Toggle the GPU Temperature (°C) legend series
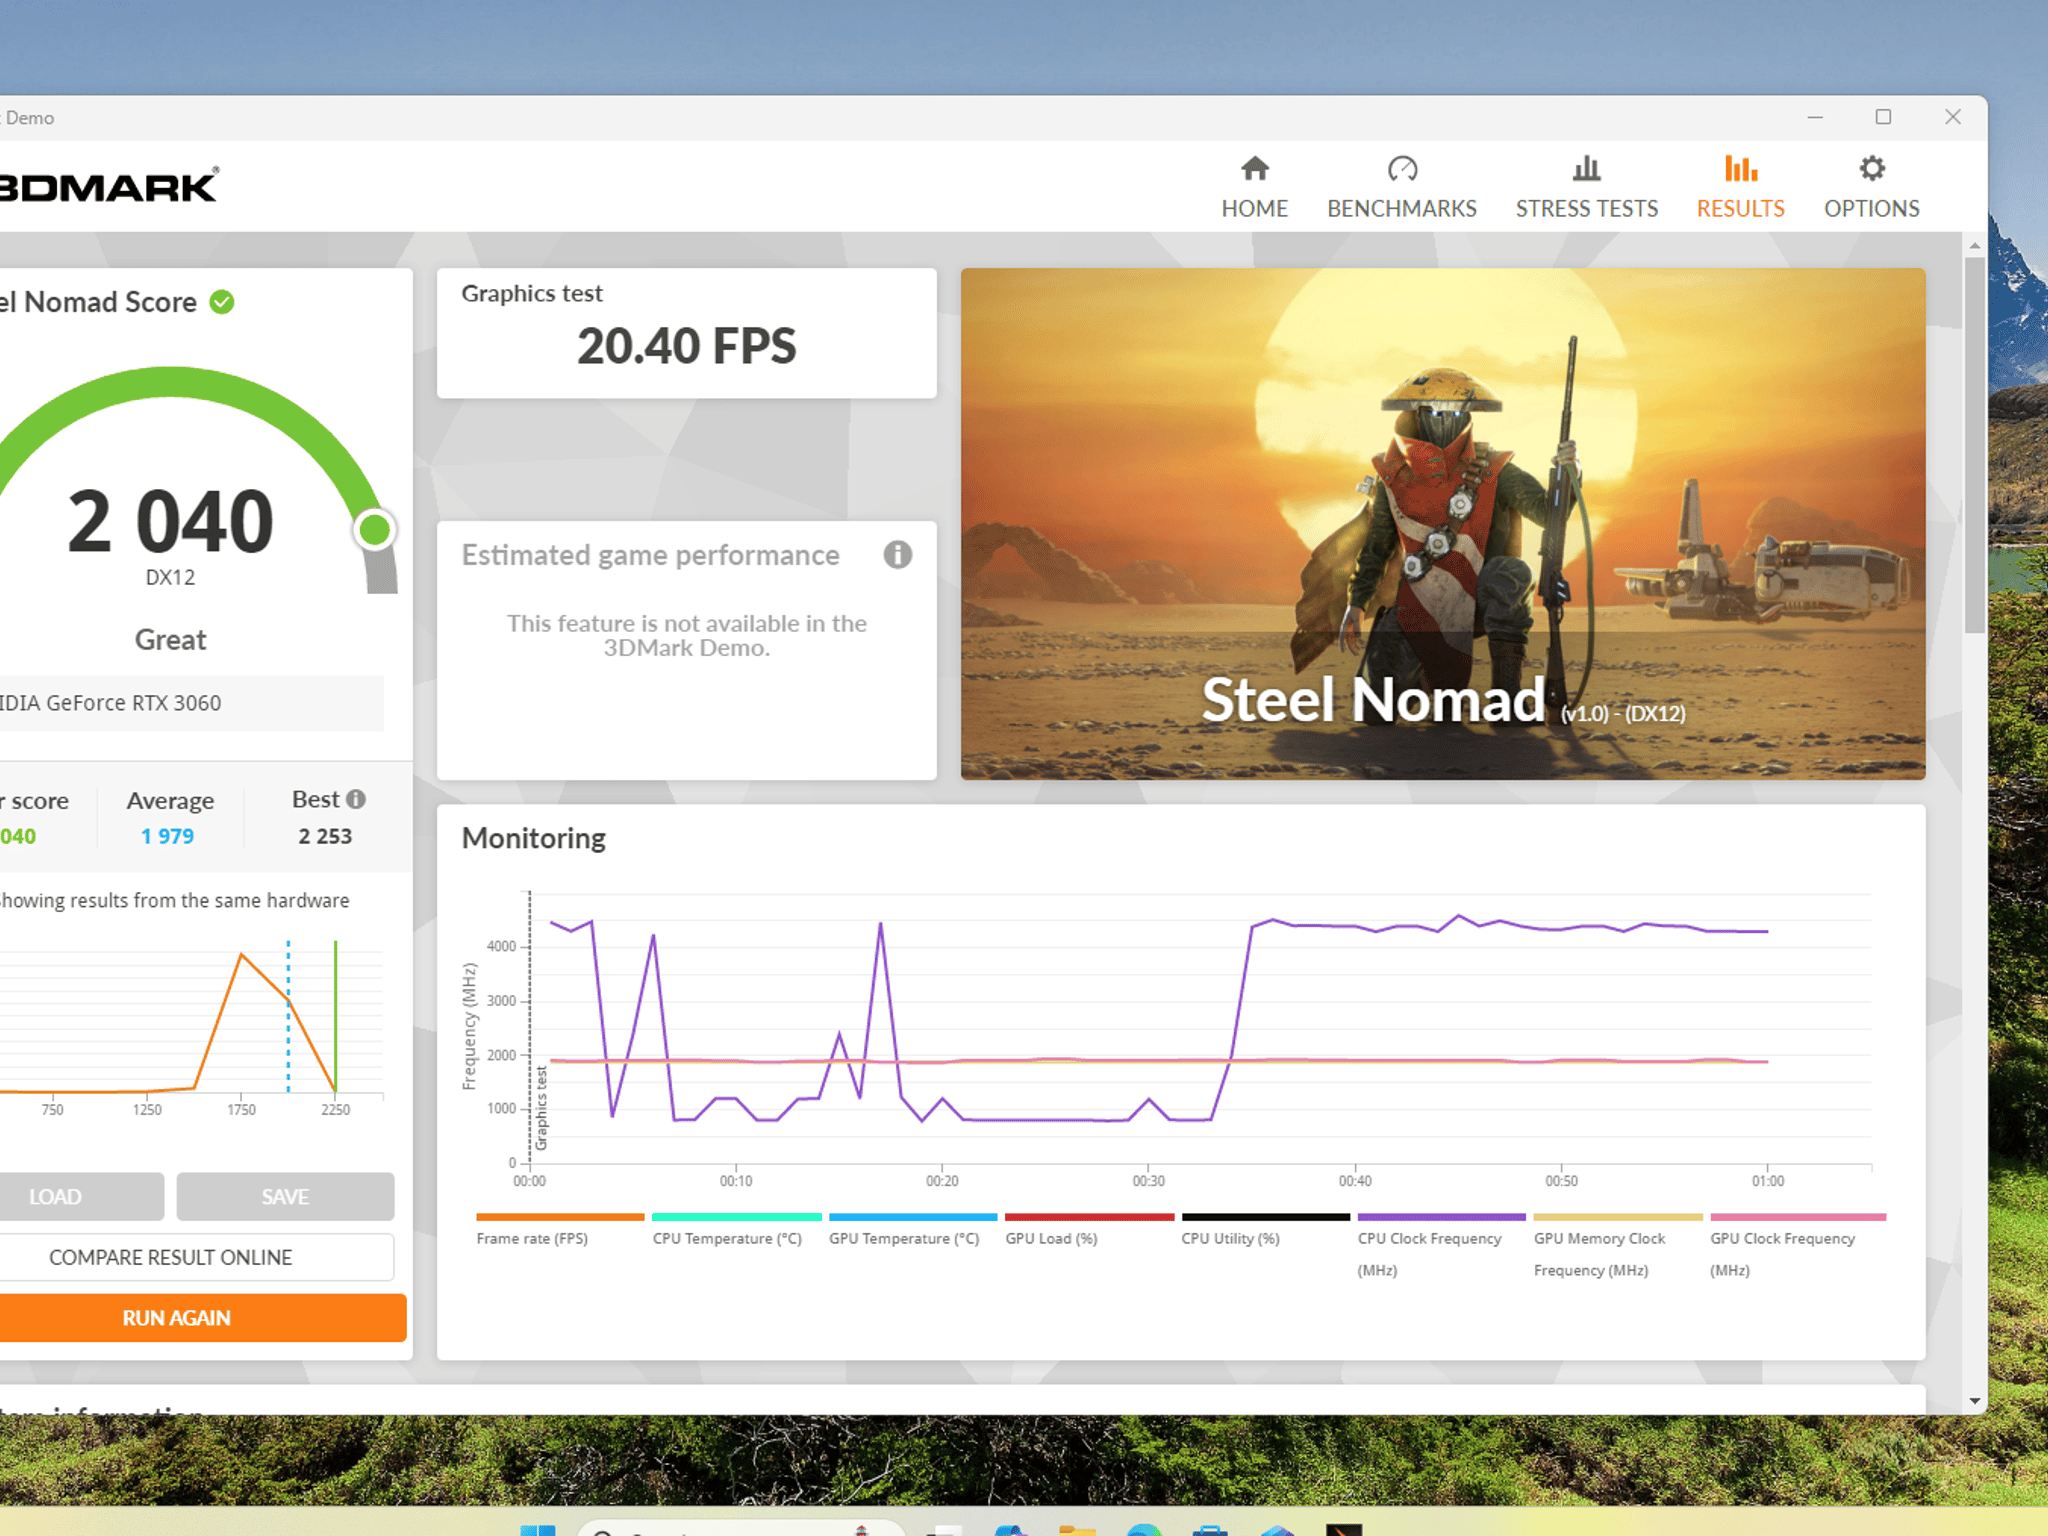 click(912, 1230)
